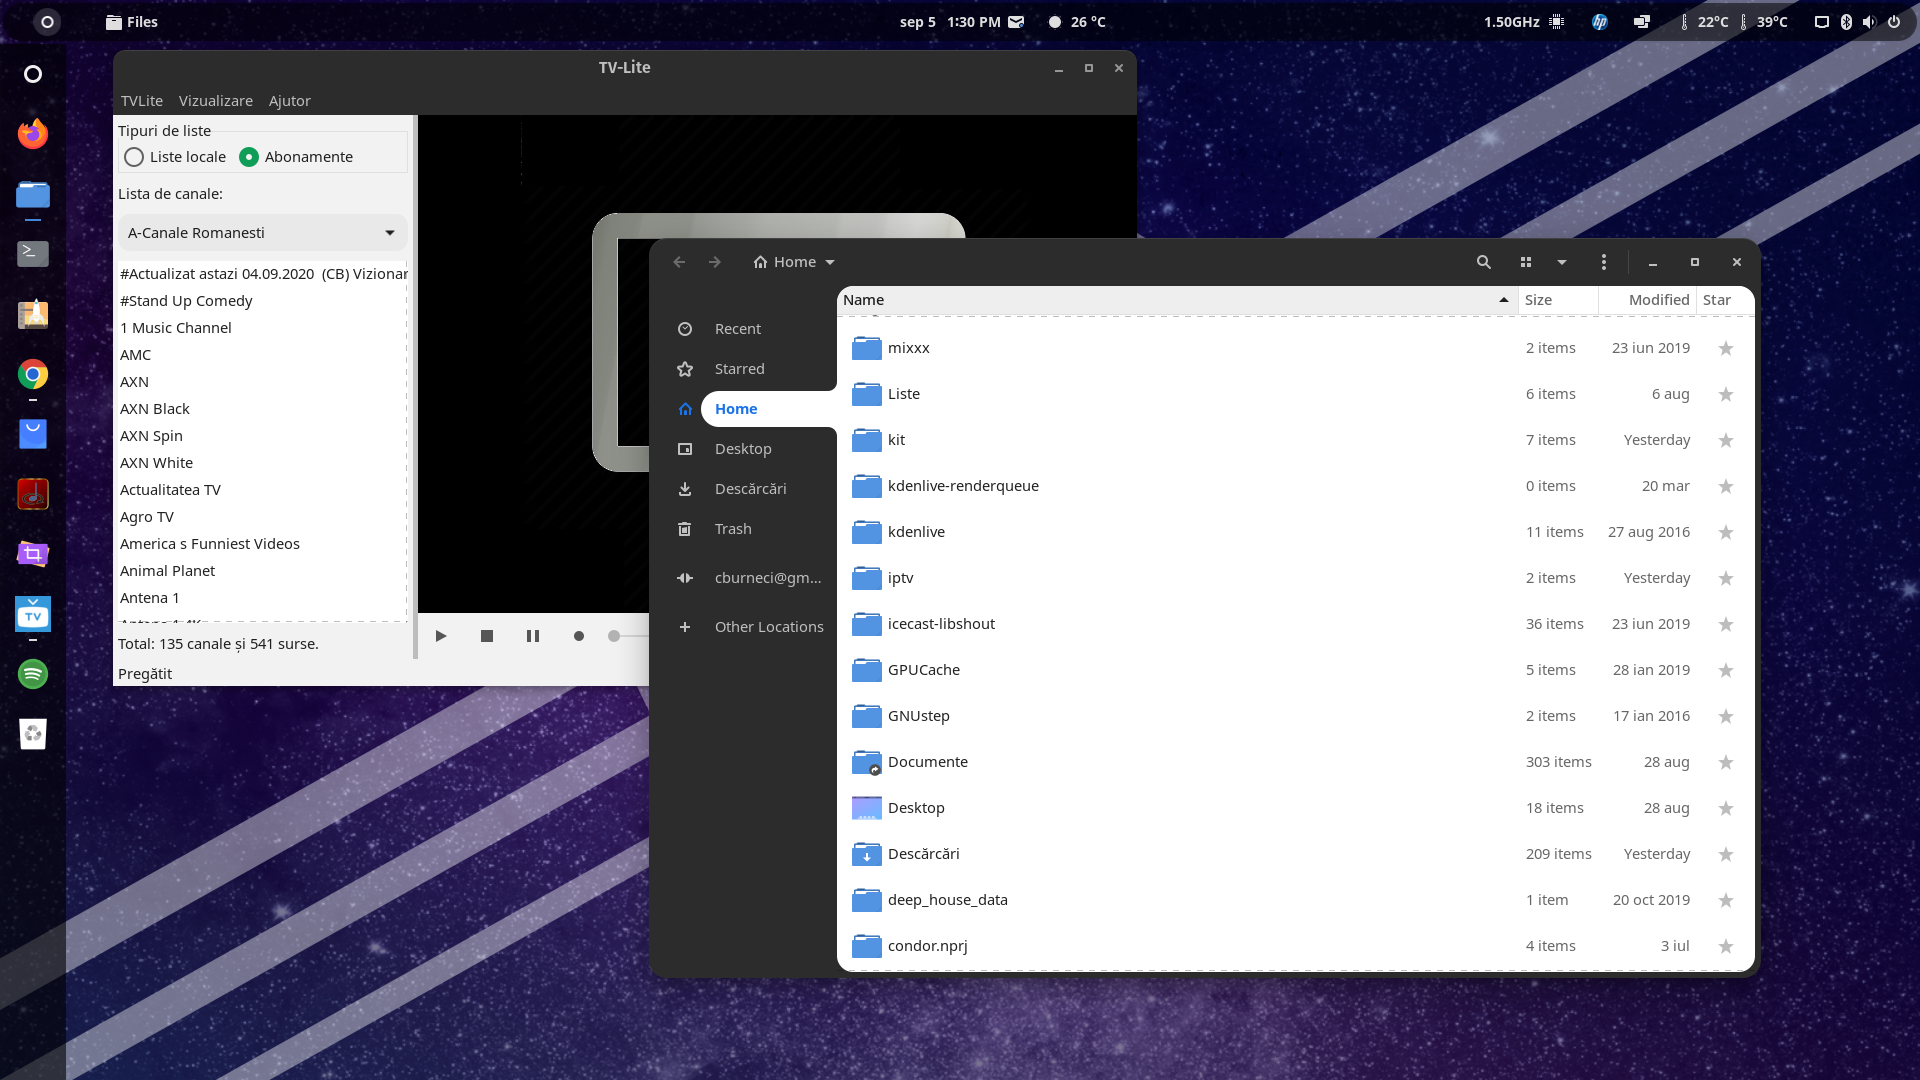Select the kdenlive folder icon
The height and width of the screenshot is (1080, 1920).
pos(866,532)
